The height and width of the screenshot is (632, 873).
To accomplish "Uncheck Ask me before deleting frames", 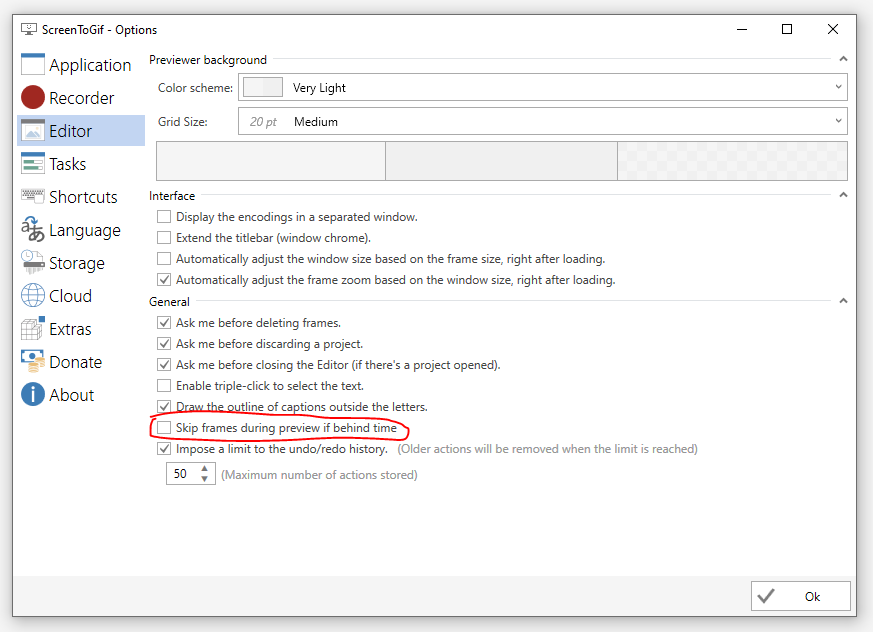I will point(164,322).
